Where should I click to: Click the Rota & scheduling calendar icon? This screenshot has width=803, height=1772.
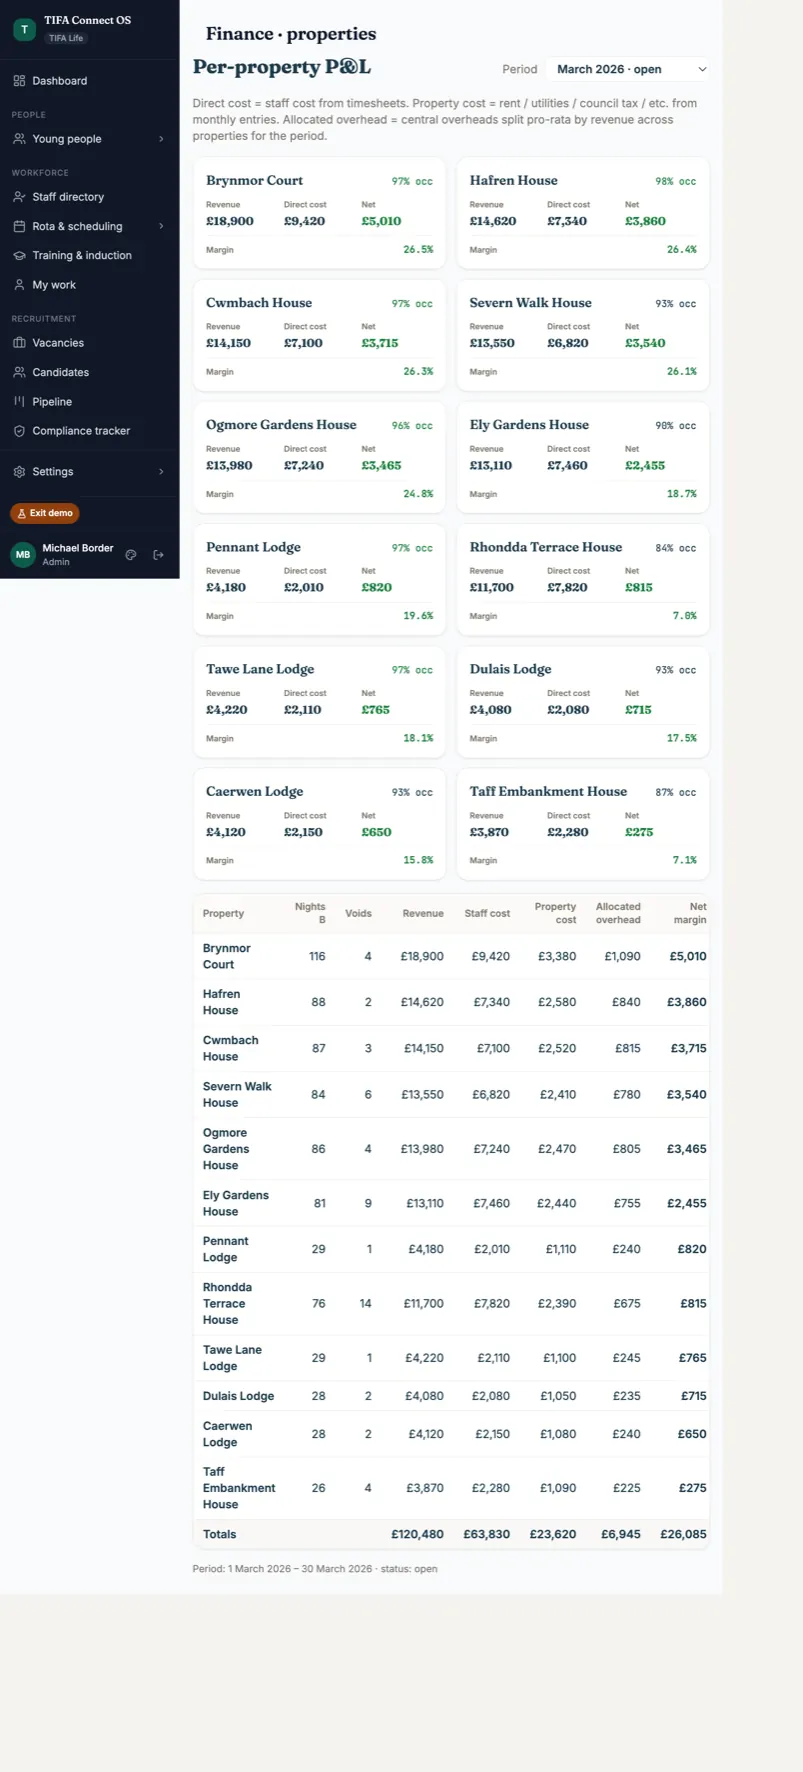tap(19, 226)
